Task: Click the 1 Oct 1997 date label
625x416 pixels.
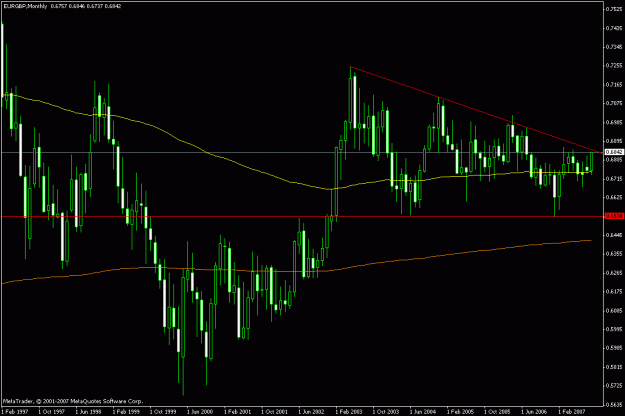Action: click(x=52, y=412)
